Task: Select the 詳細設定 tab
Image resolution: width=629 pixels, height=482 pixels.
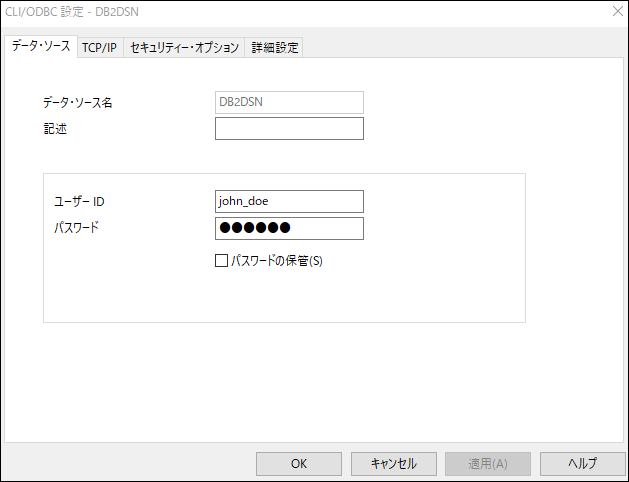Action: click(273, 48)
